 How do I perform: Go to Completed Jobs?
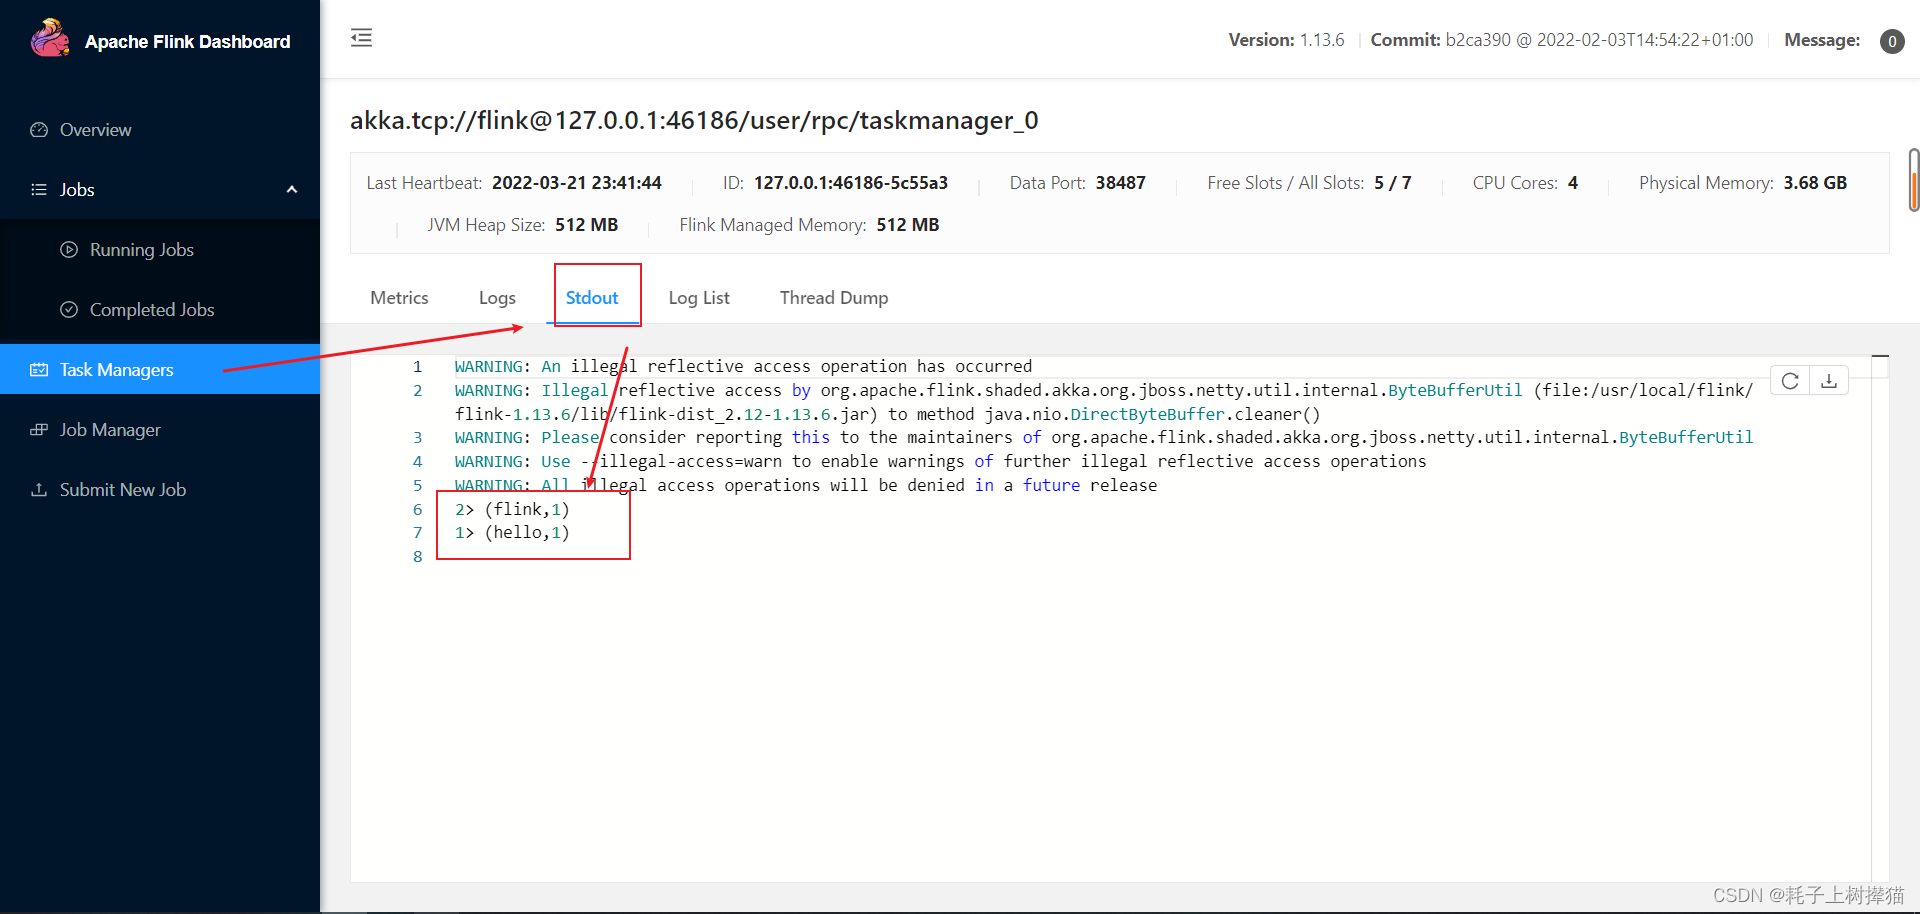coord(160,310)
